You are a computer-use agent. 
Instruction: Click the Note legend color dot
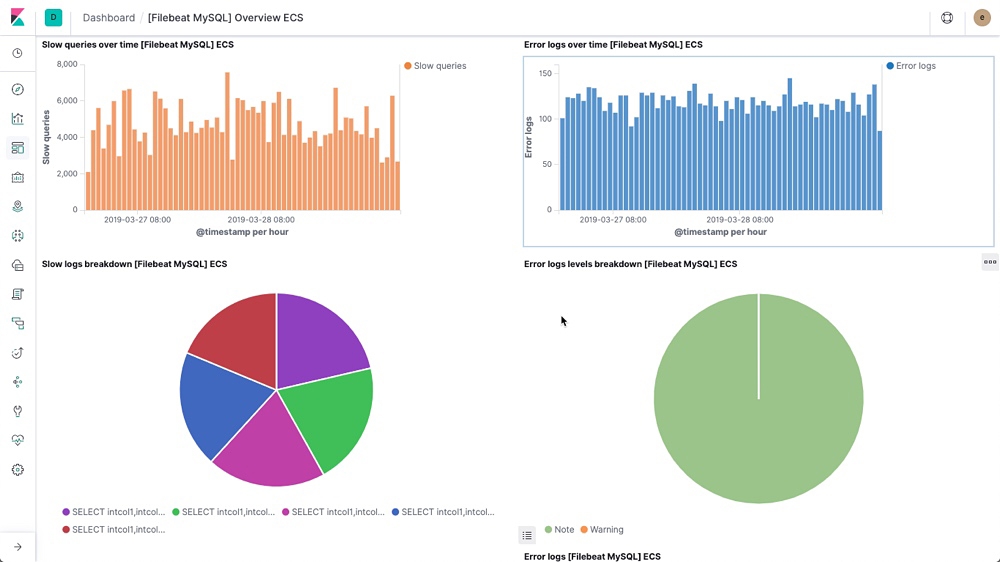click(x=548, y=530)
